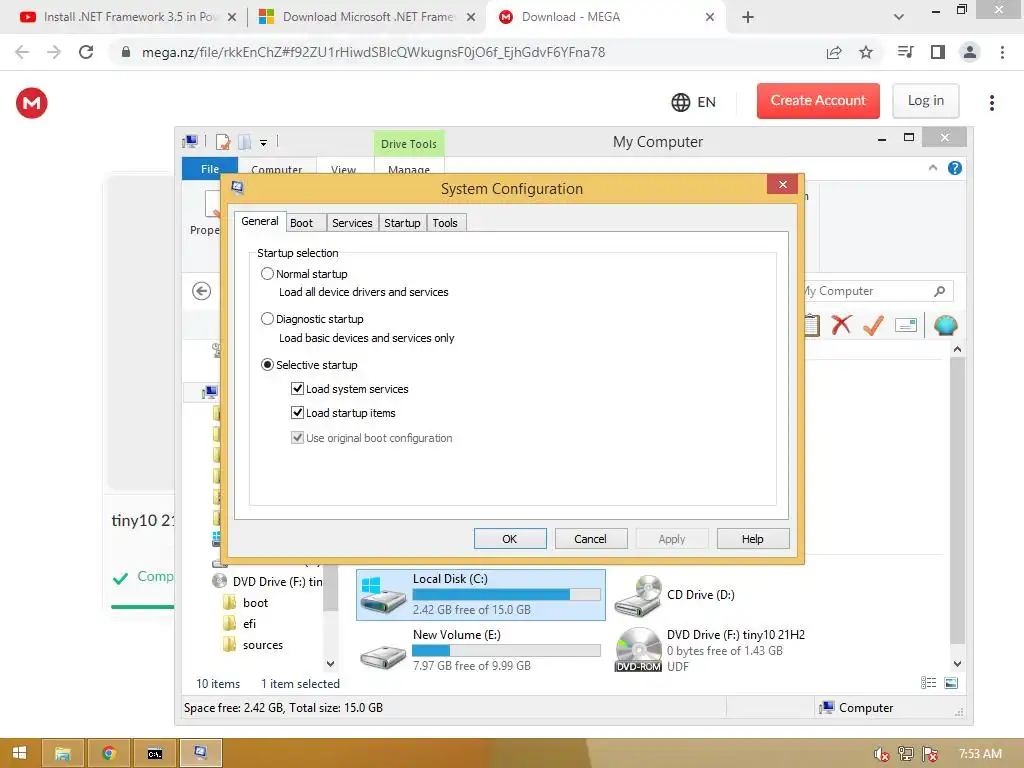Click the red delete X icon in My Computer
This screenshot has width=1024, height=768.
tap(841, 325)
